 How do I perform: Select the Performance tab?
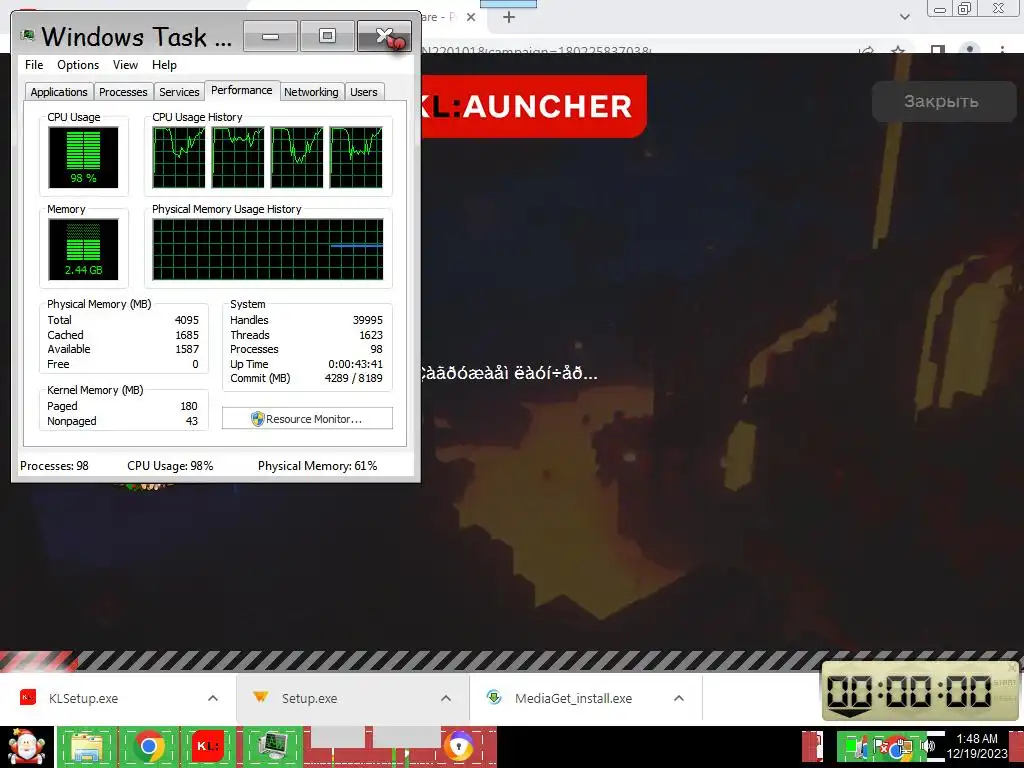point(242,90)
